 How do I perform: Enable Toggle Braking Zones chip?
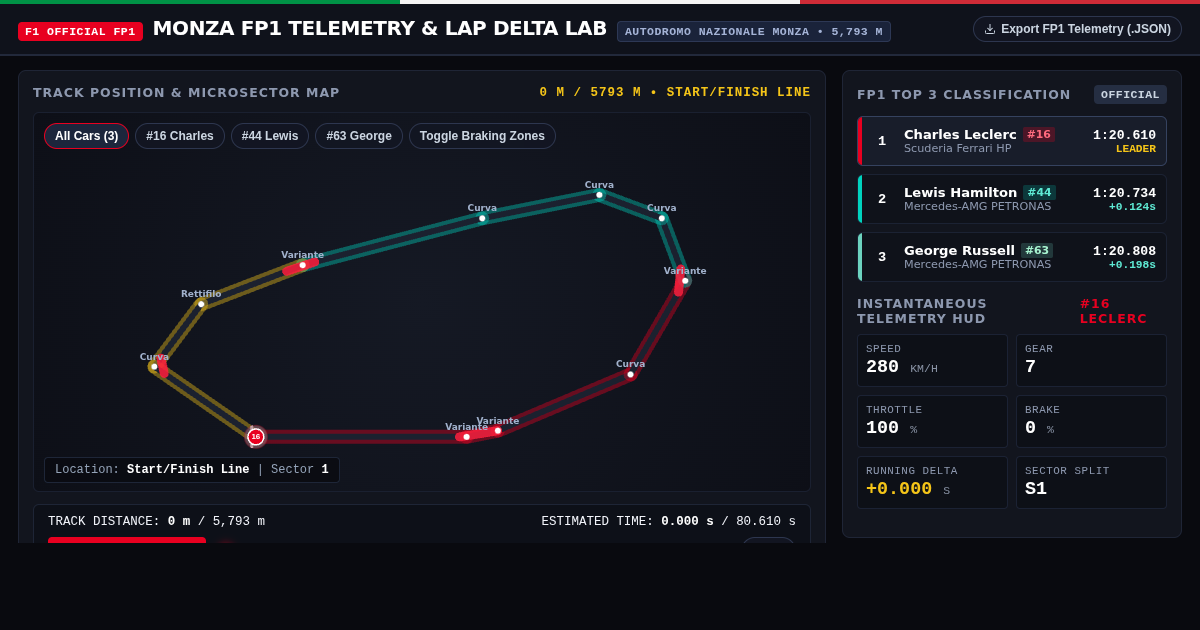click(x=482, y=136)
